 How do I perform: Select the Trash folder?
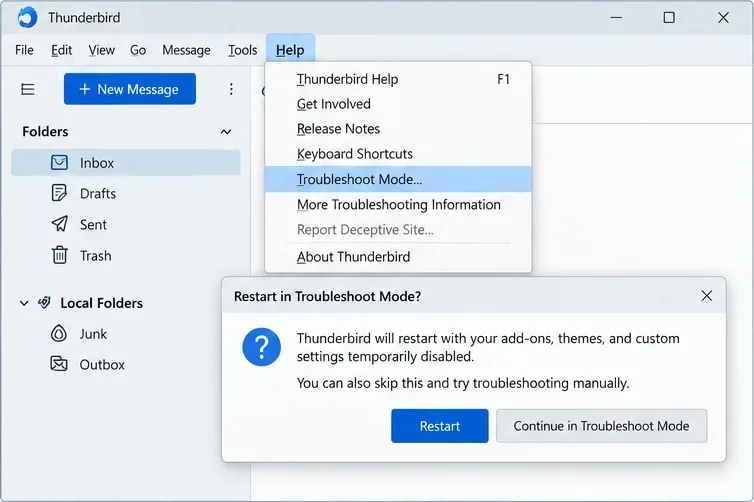tap(126, 255)
